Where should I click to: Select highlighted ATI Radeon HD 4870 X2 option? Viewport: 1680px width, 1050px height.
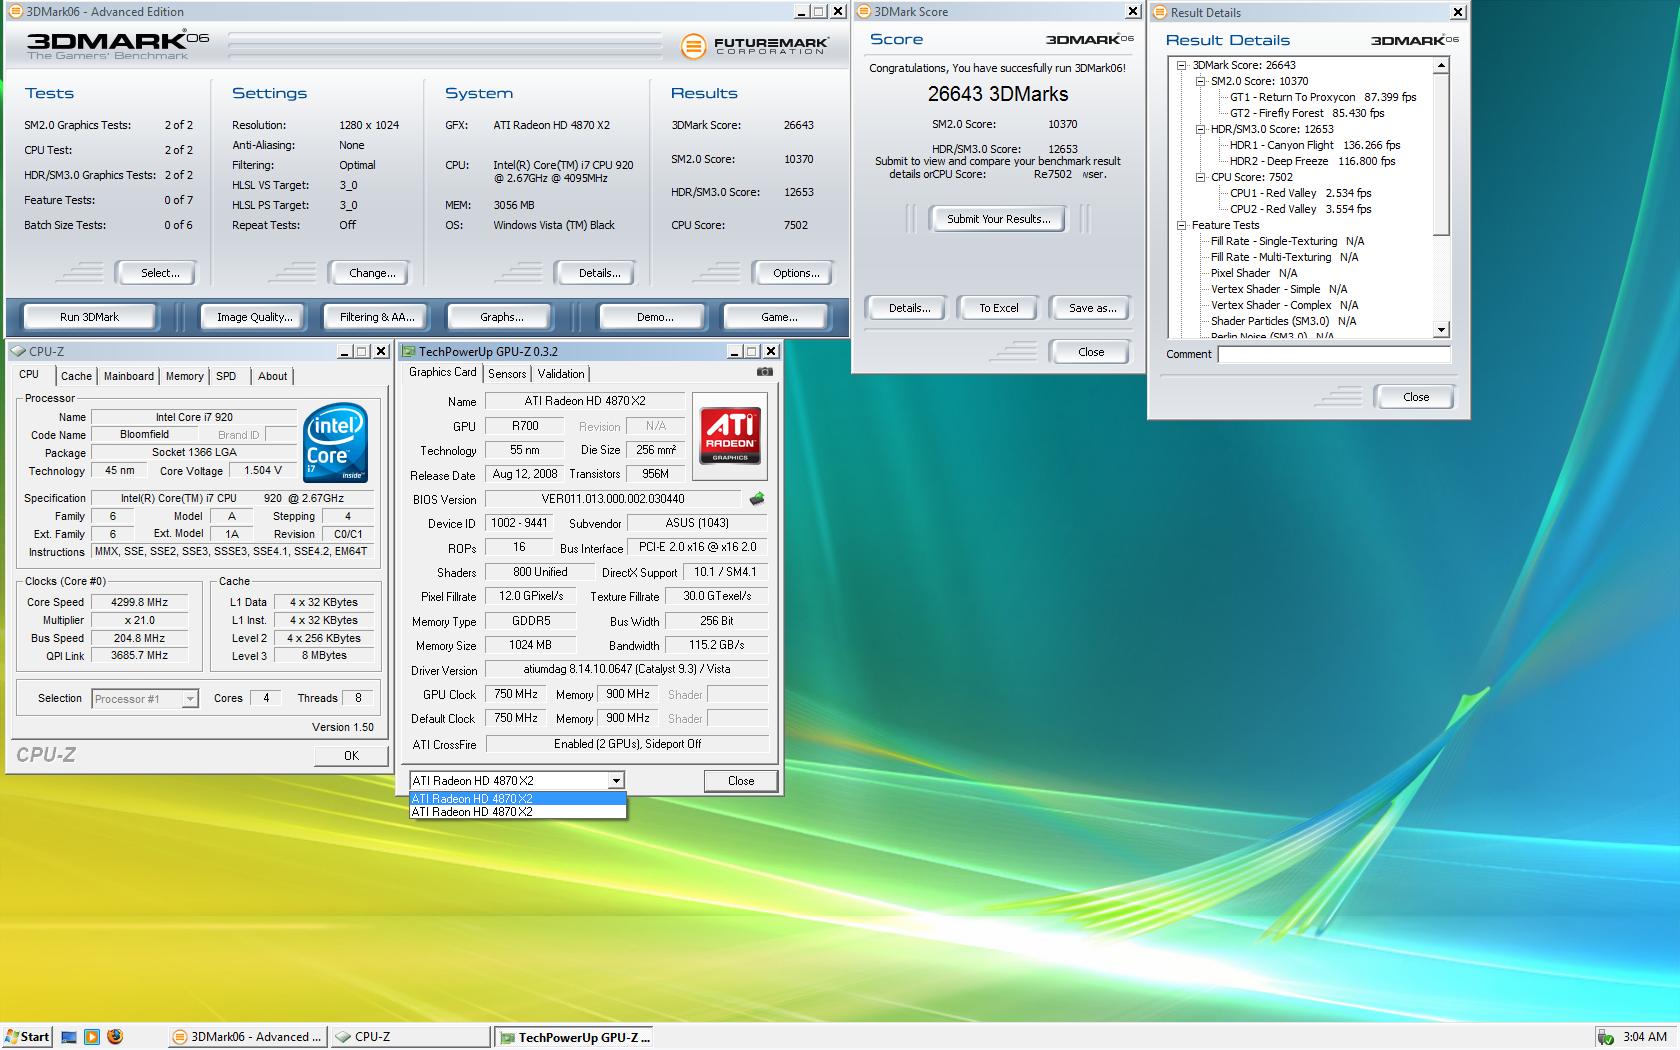coord(518,799)
